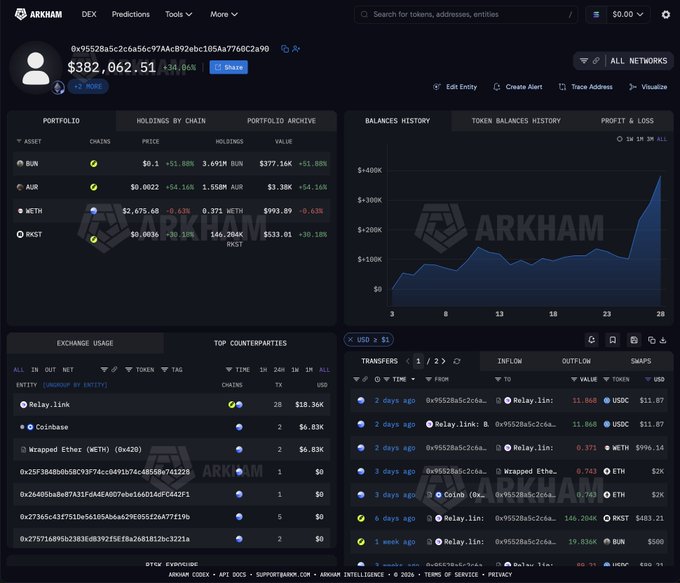Open the Relay.link counterparty row

click(x=172, y=404)
